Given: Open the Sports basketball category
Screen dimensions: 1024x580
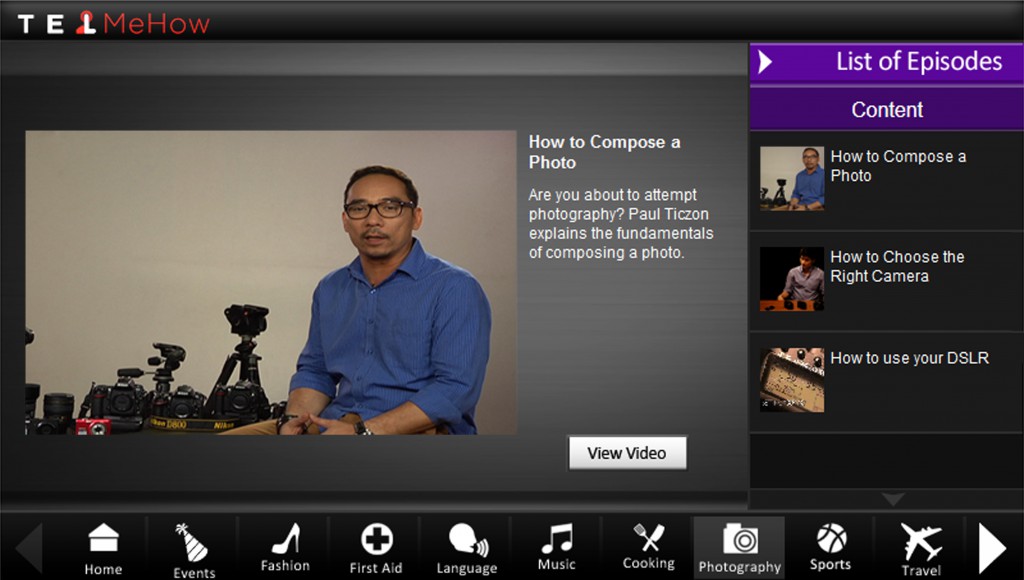Looking at the screenshot, I should (x=830, y=549).
